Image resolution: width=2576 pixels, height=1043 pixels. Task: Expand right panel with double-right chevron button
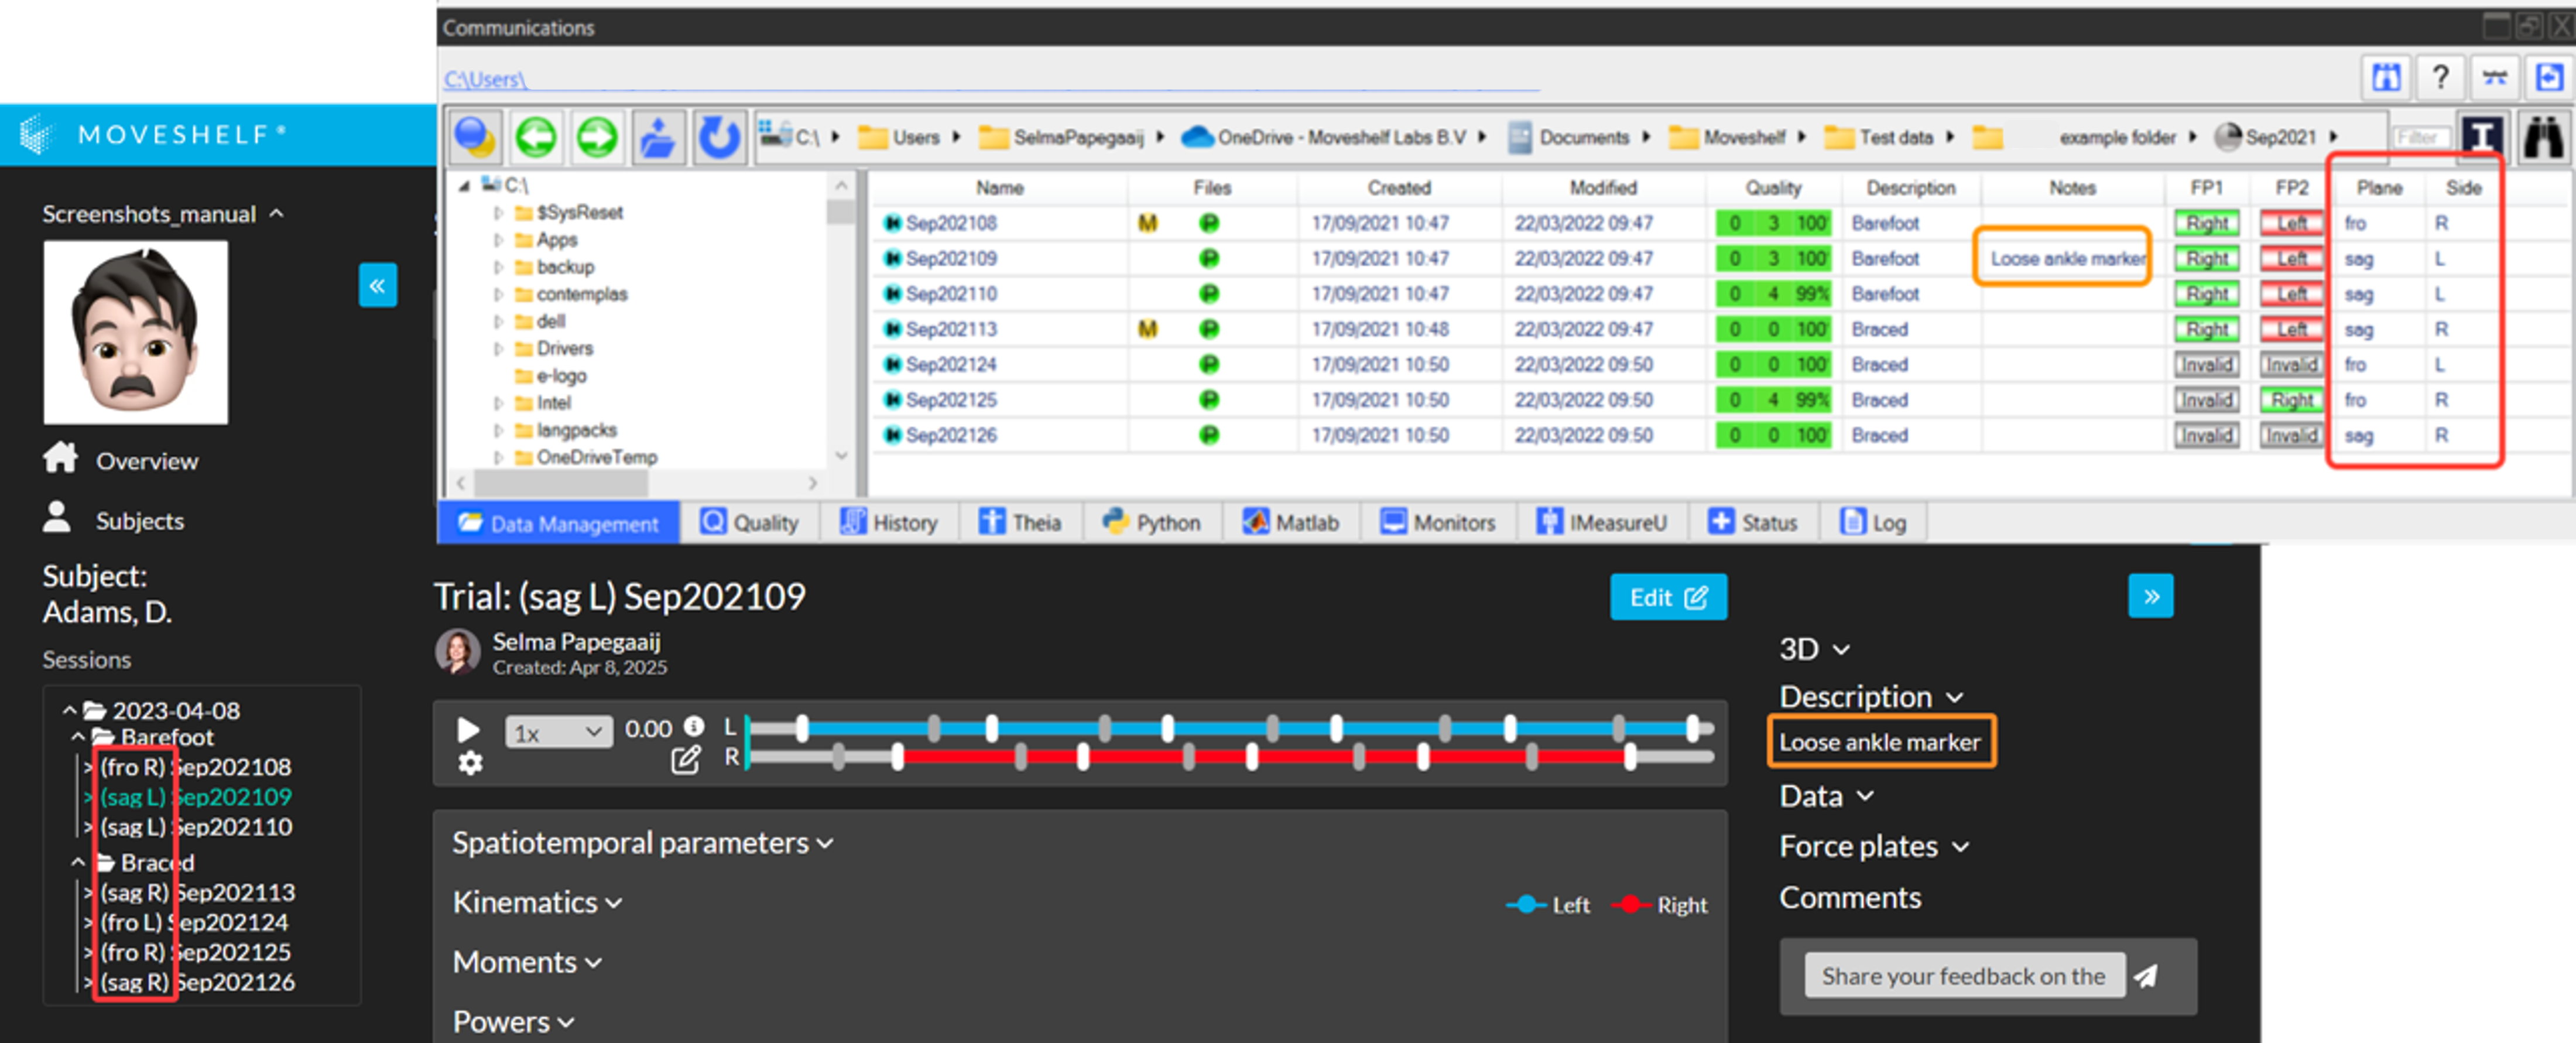coord(2151,597)
